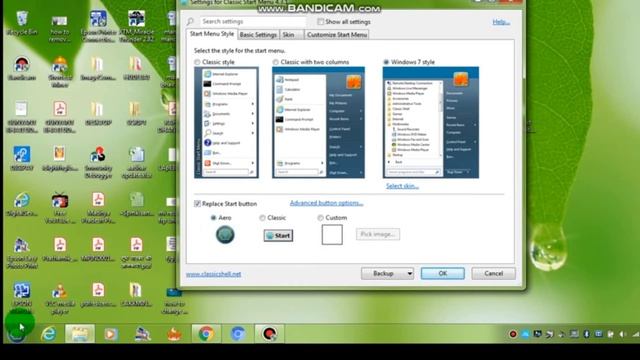Open the blue Chromium taskbar icon

pyautogui.click(x=238, y=333)
